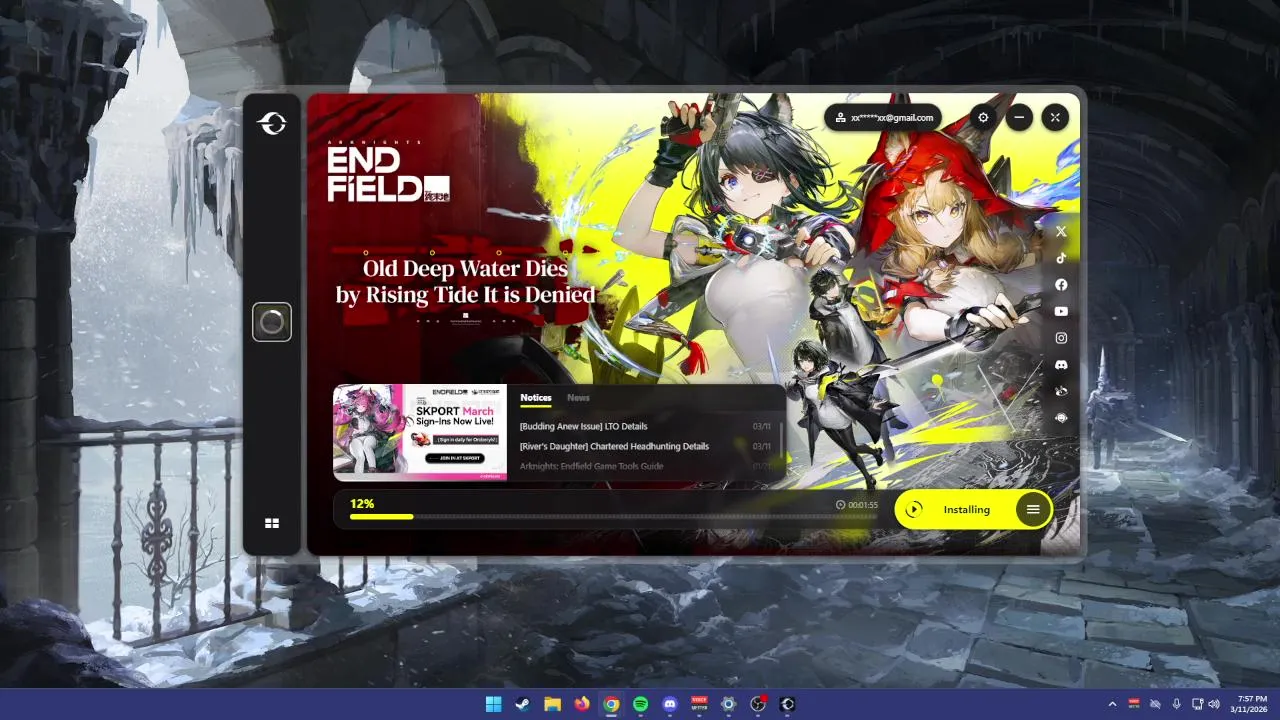This screenshot has height=720, width=1280.
Task: Click the Endfield logo on banner
Action: point(388,172)
